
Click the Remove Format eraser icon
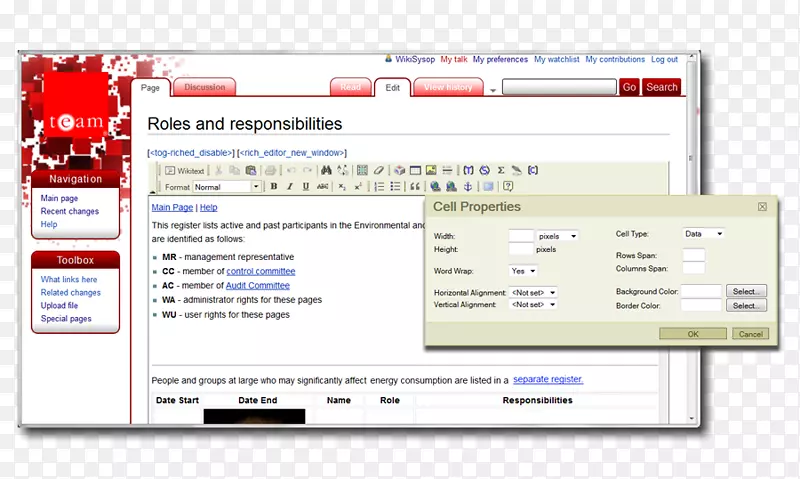click(379, 170)
